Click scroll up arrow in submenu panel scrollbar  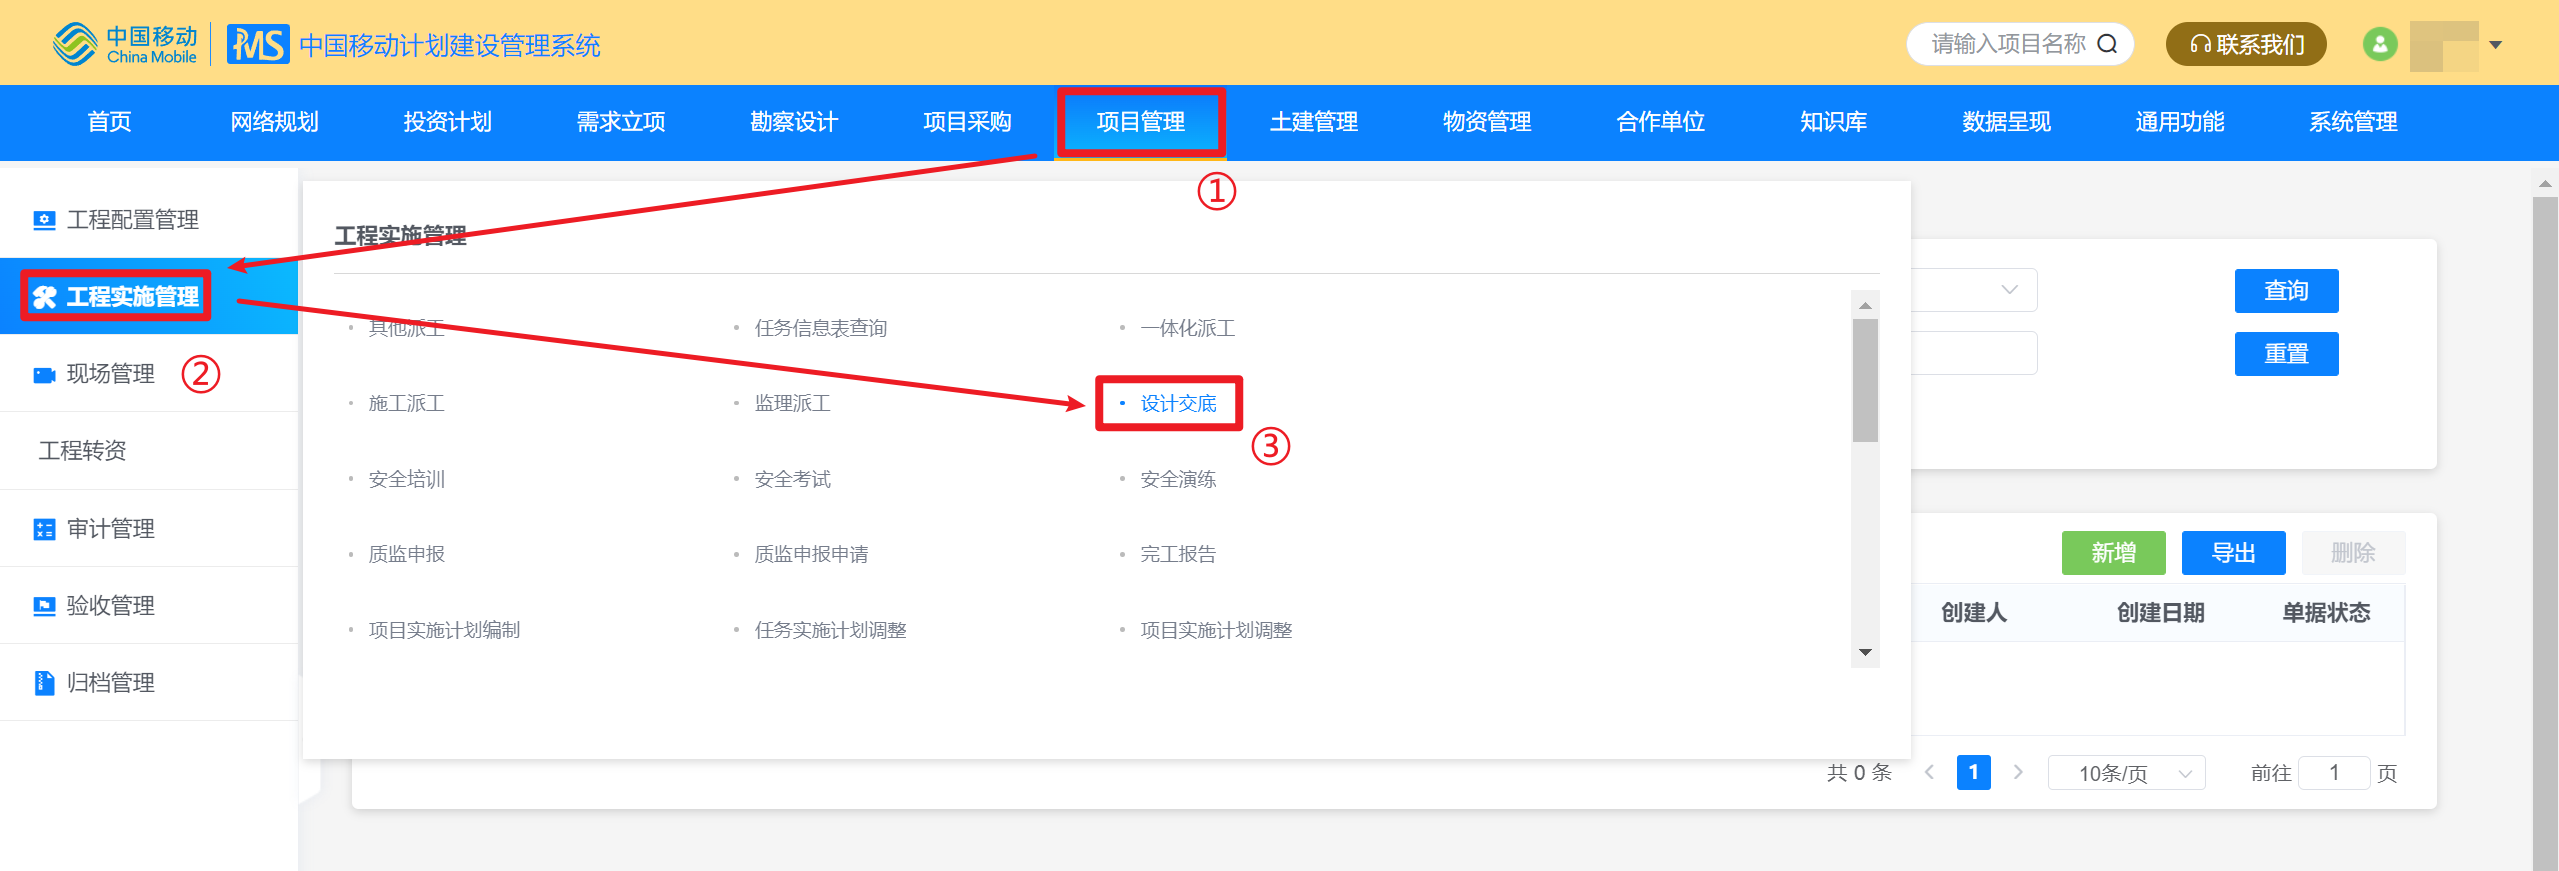(1865, 305)
